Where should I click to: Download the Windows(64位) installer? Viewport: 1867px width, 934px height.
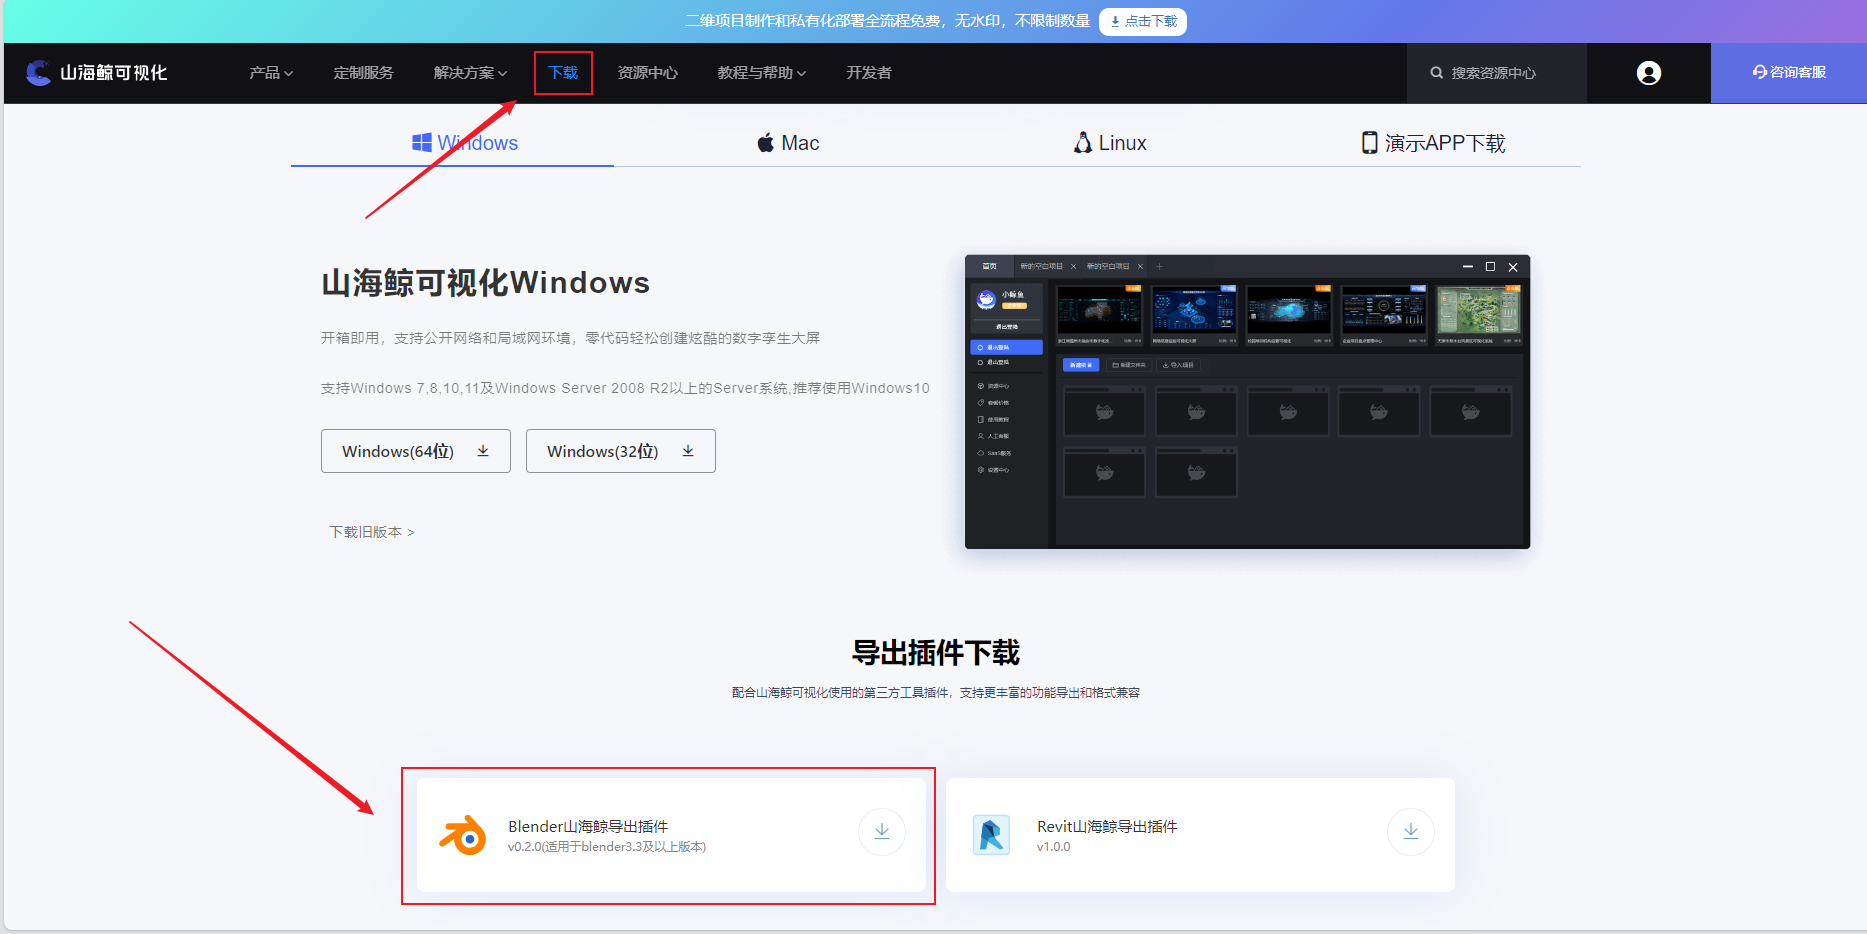pos(416,451)
